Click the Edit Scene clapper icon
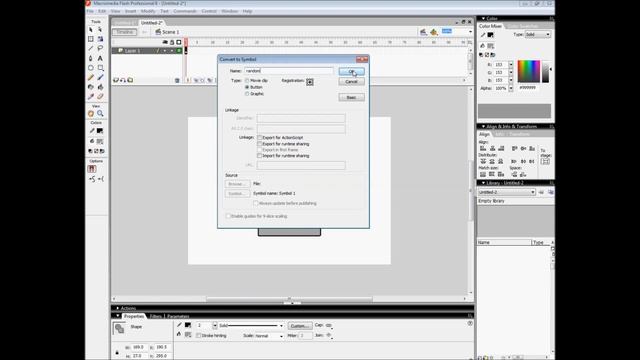This screenshot has width=640, height=360. [424, 32]
